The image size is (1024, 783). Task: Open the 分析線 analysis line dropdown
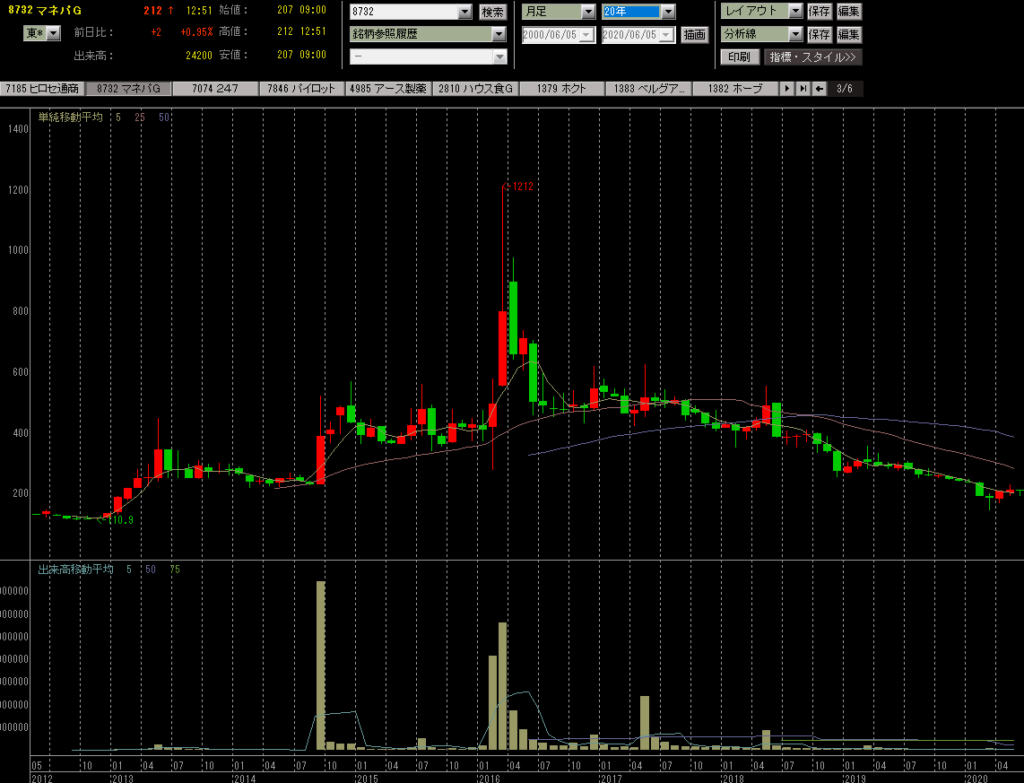point(795,34)
